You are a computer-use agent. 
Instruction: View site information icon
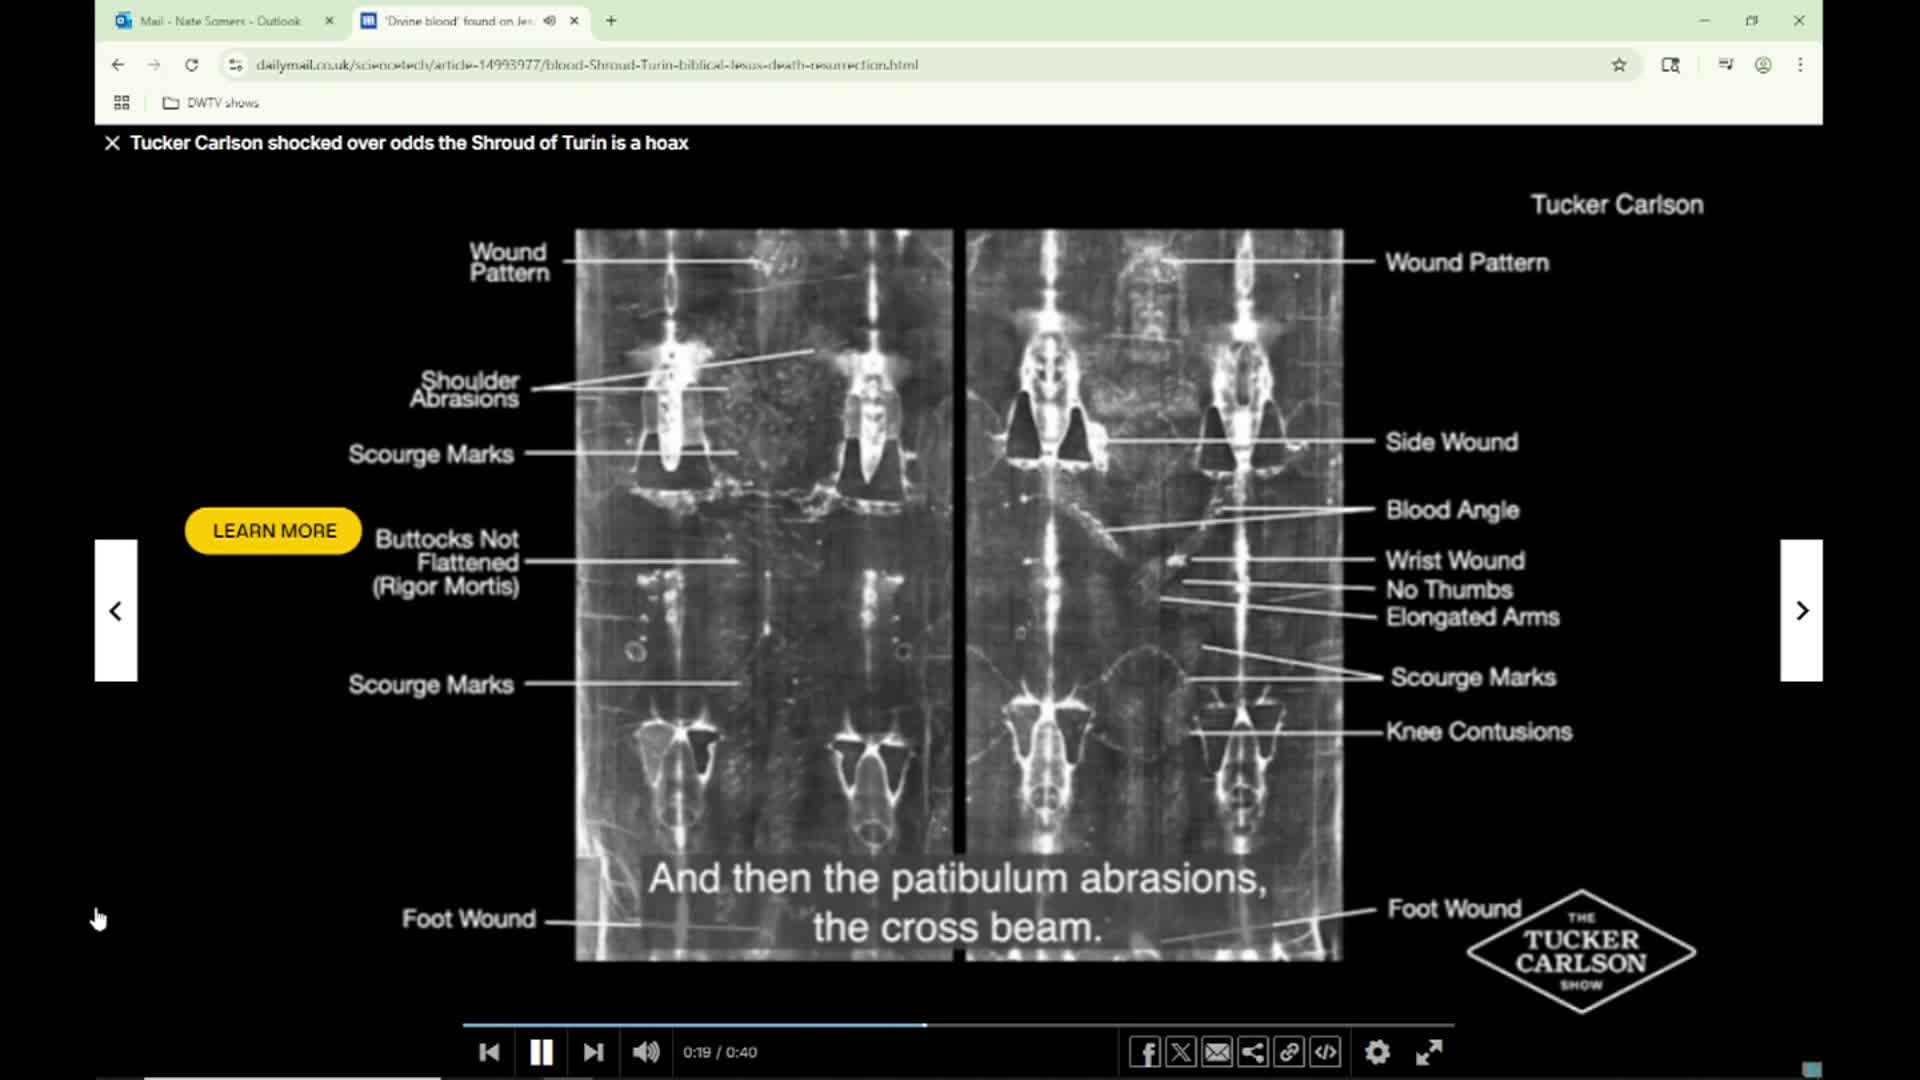pos(235,65)
